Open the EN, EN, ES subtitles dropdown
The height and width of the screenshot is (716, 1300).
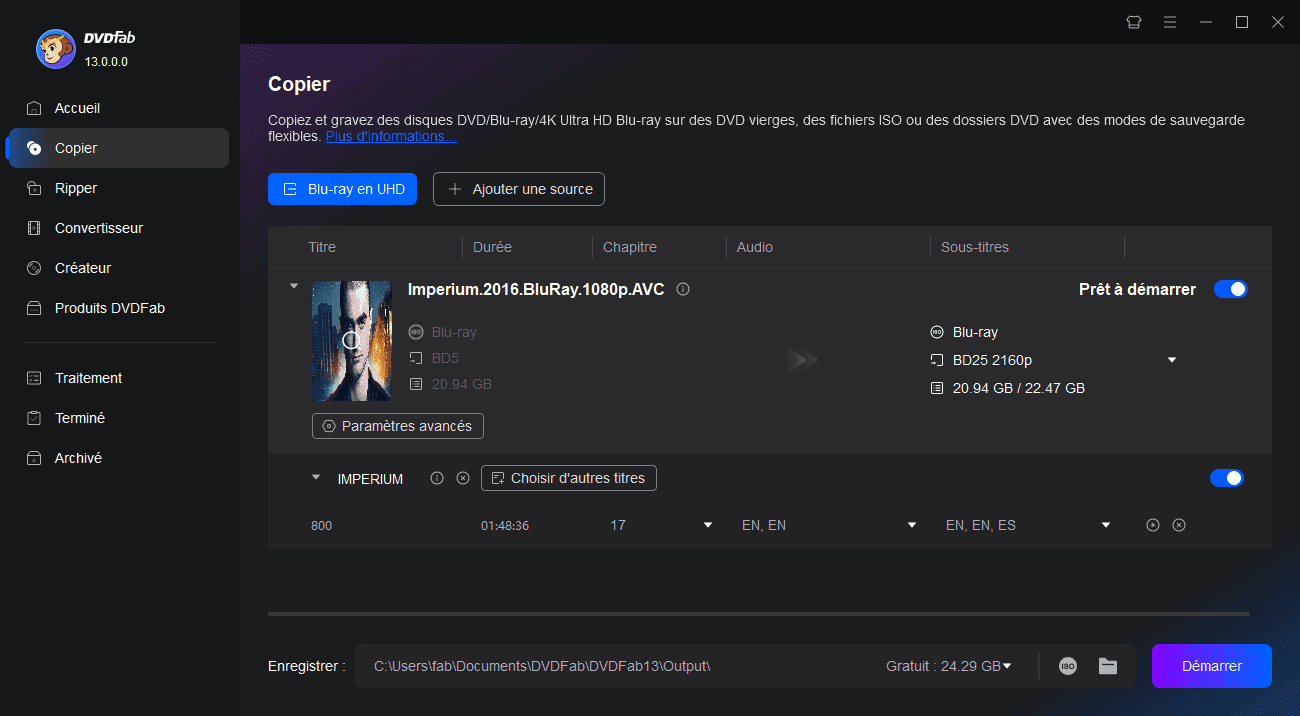(1106, 525)
